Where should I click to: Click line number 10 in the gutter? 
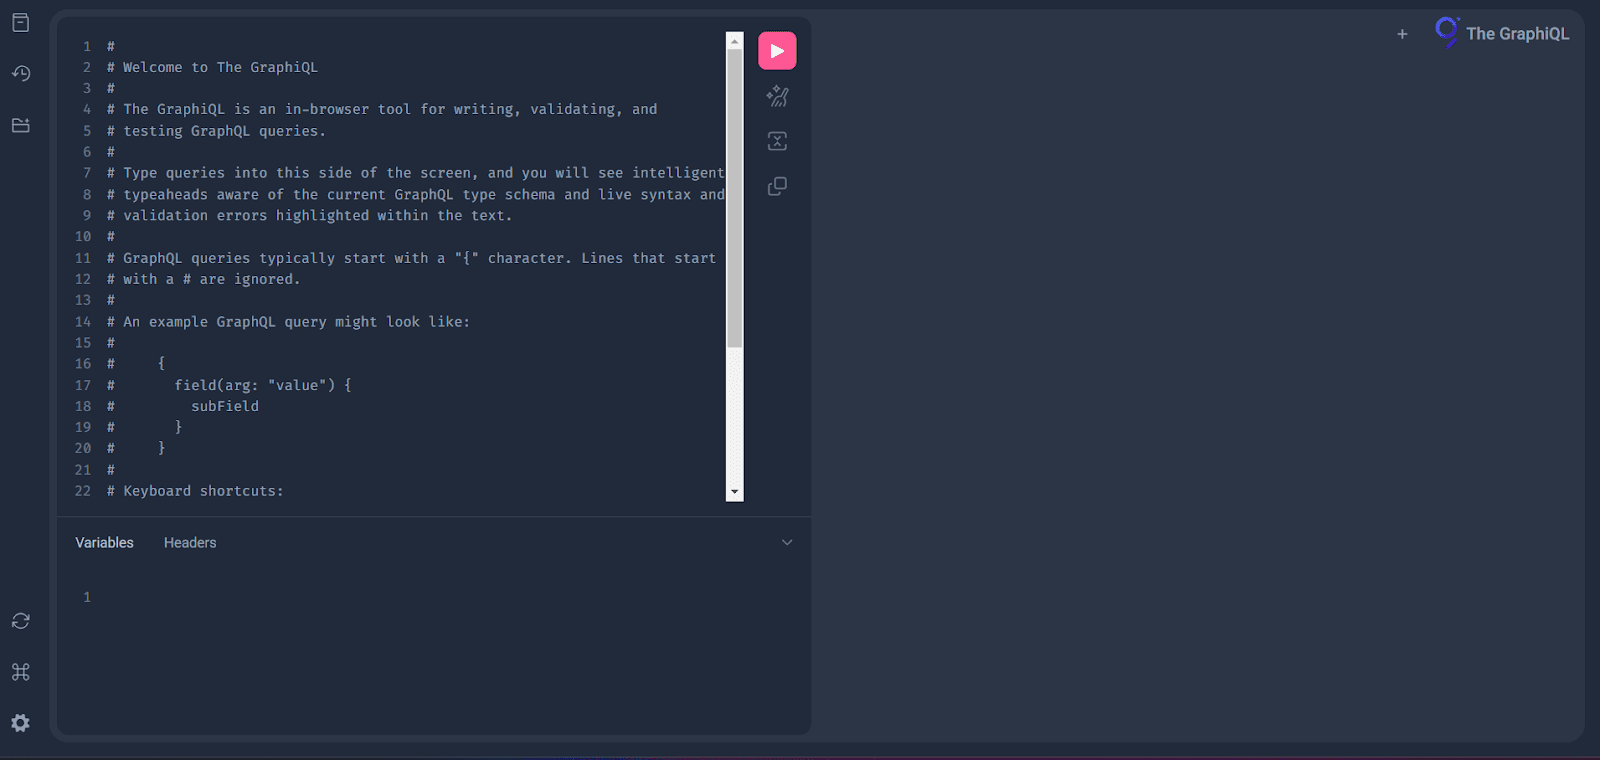(x=83, y=237)
